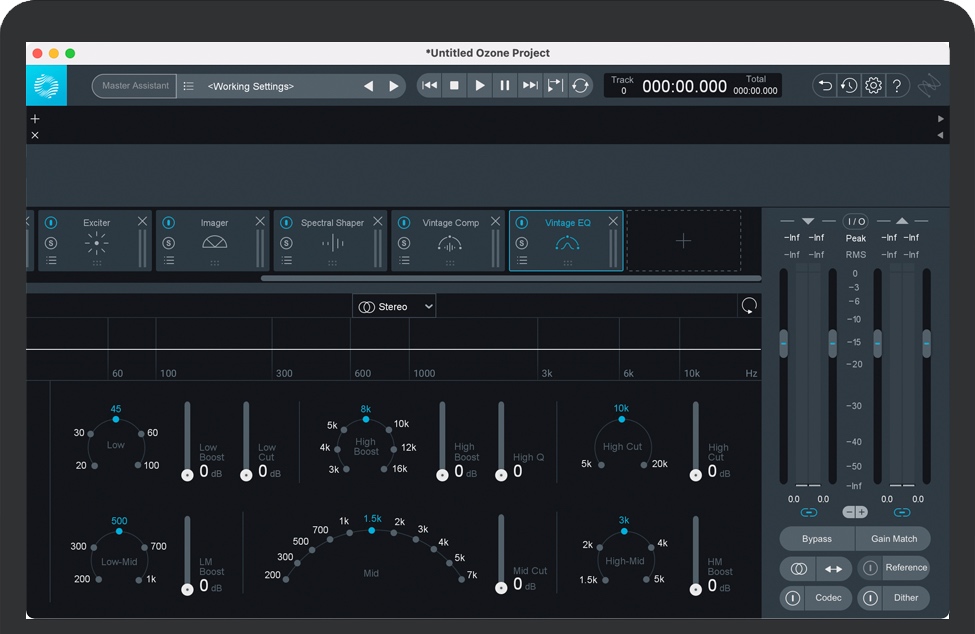Click the Low Boost slider handle
This screenshot has width=975, height=634.
click(187, 475)
